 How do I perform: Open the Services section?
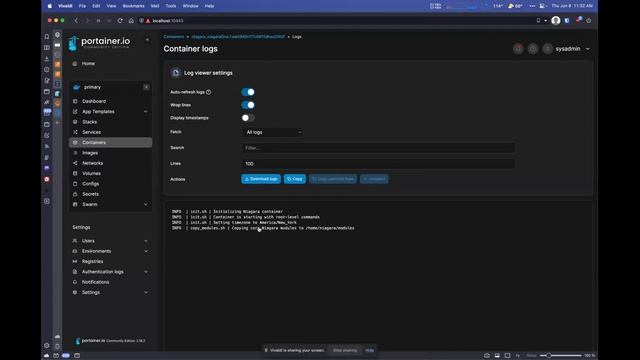pos(91,132)
